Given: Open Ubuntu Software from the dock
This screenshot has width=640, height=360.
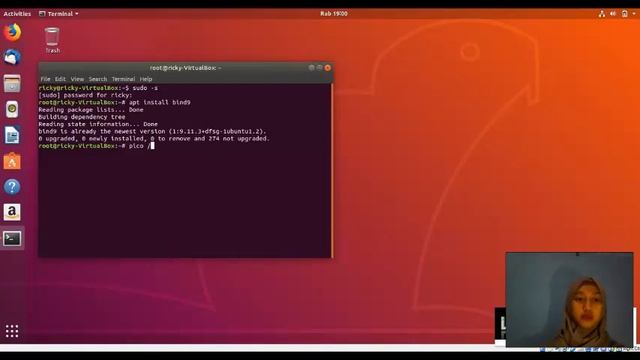Looking at the screenshot, I should click(x=12, y=161).
